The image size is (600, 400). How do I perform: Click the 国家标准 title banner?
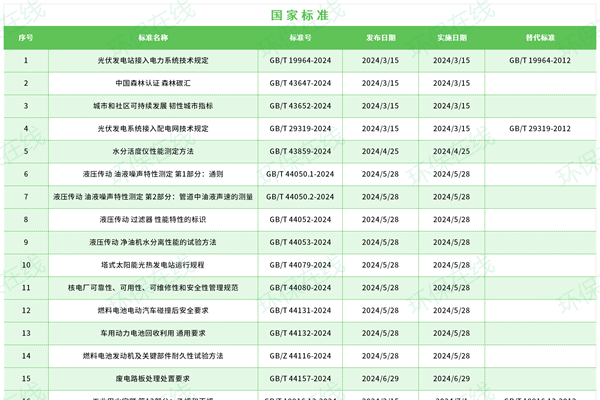(x=300, y=15)
